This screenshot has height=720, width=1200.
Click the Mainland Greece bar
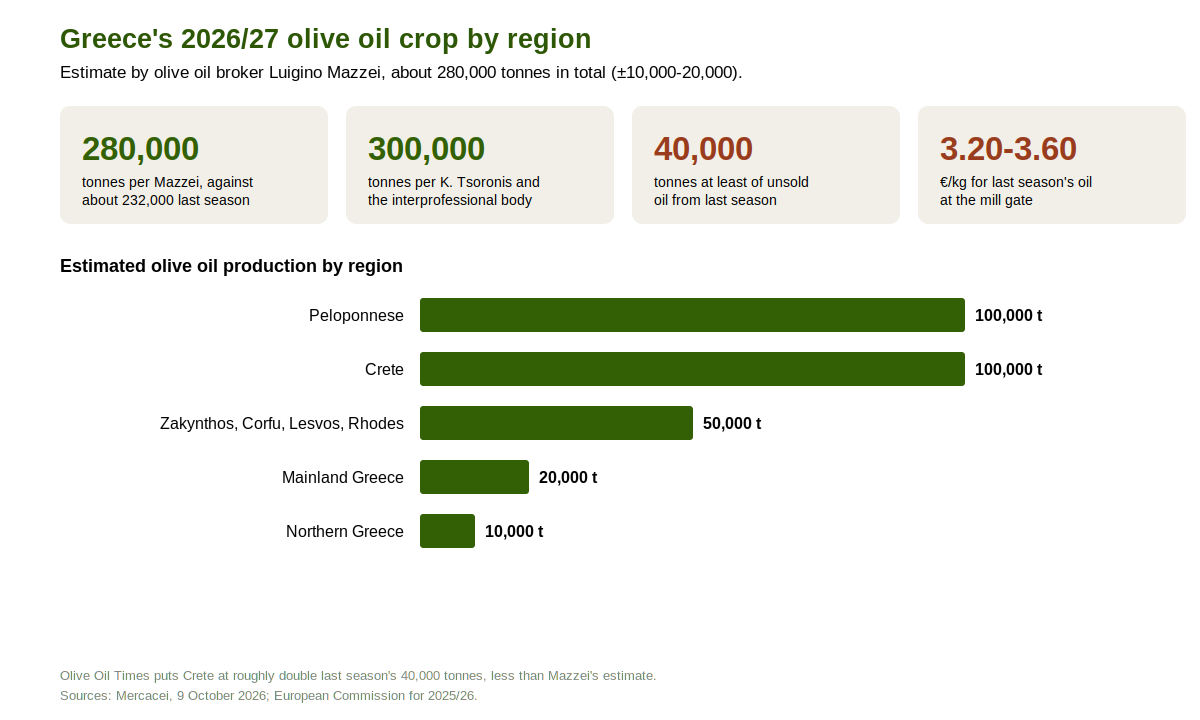[x=474, y=477]
